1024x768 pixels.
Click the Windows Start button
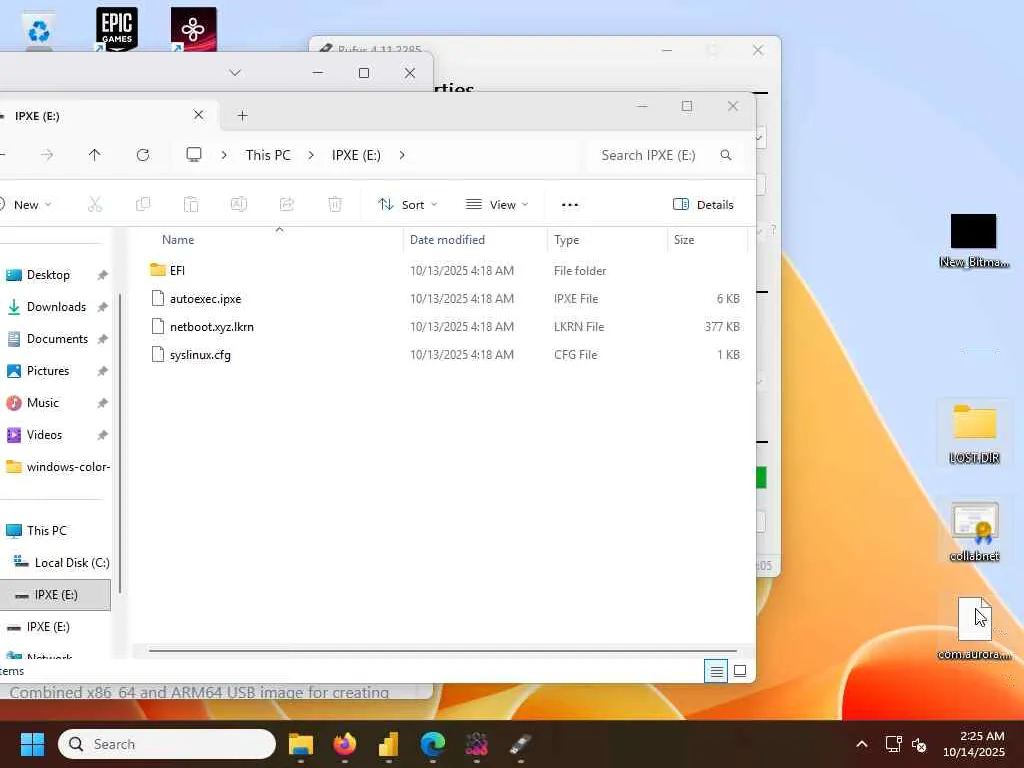tap(32, 744)
